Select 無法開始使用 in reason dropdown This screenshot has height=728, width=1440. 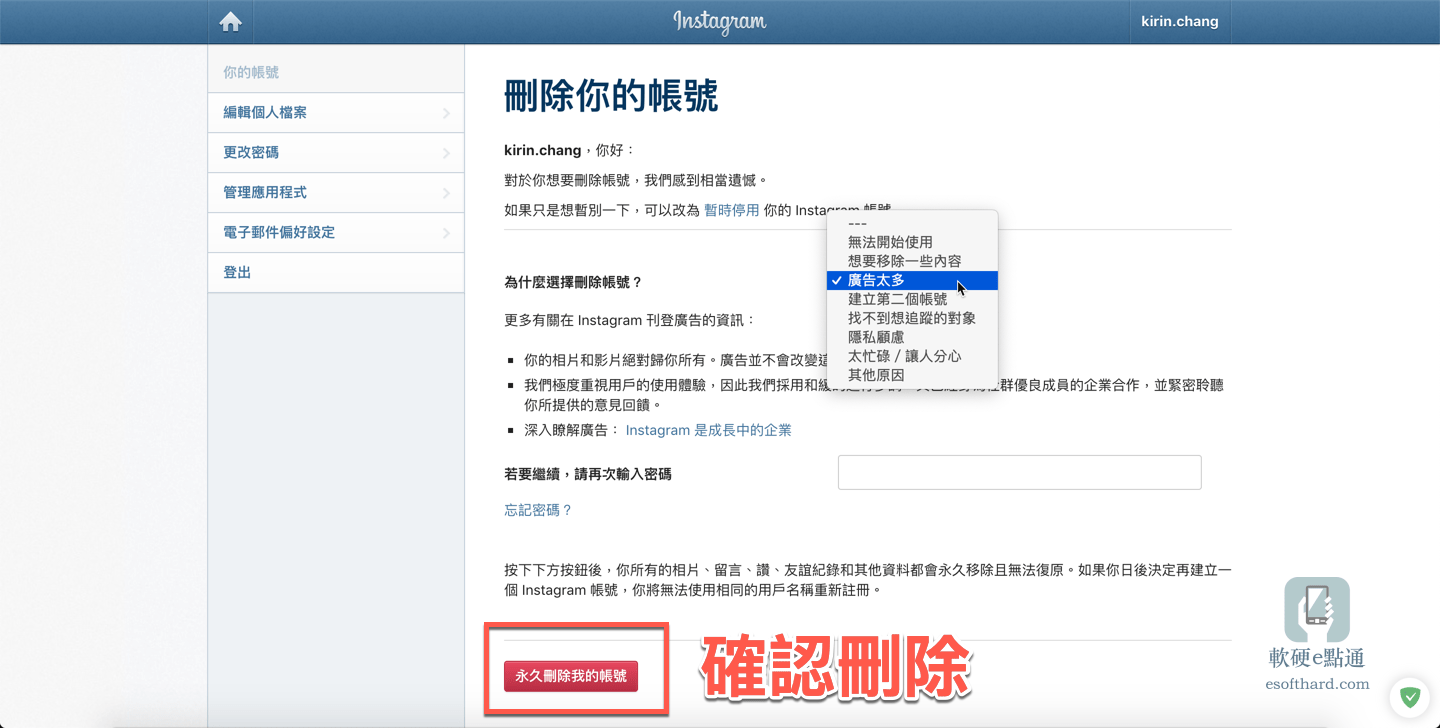(x=912, y=242)
